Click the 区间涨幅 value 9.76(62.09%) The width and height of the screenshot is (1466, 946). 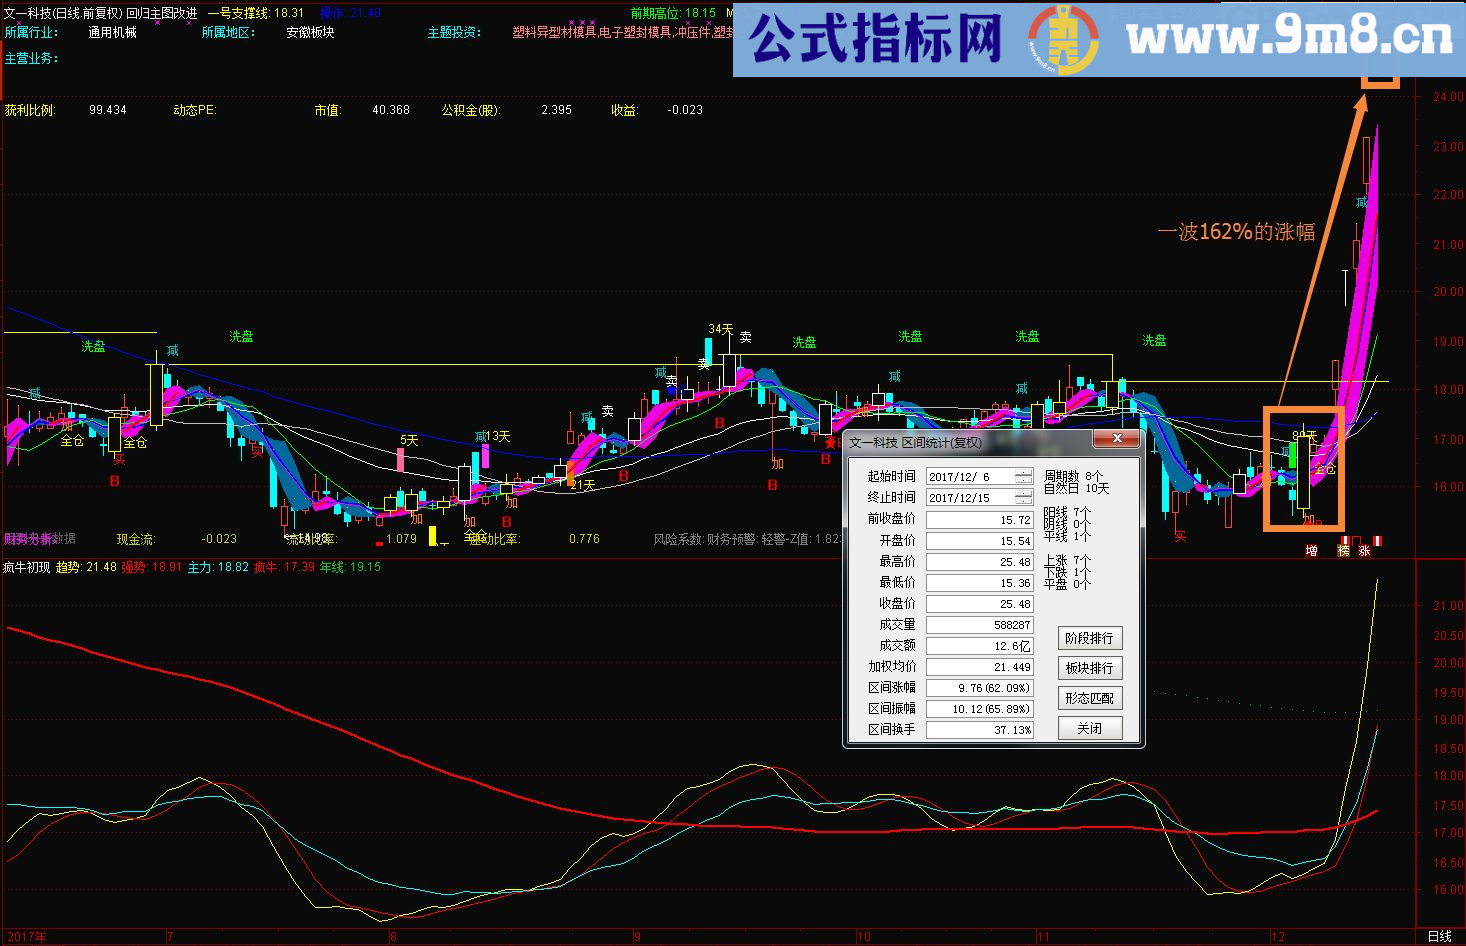click(979, 688)
